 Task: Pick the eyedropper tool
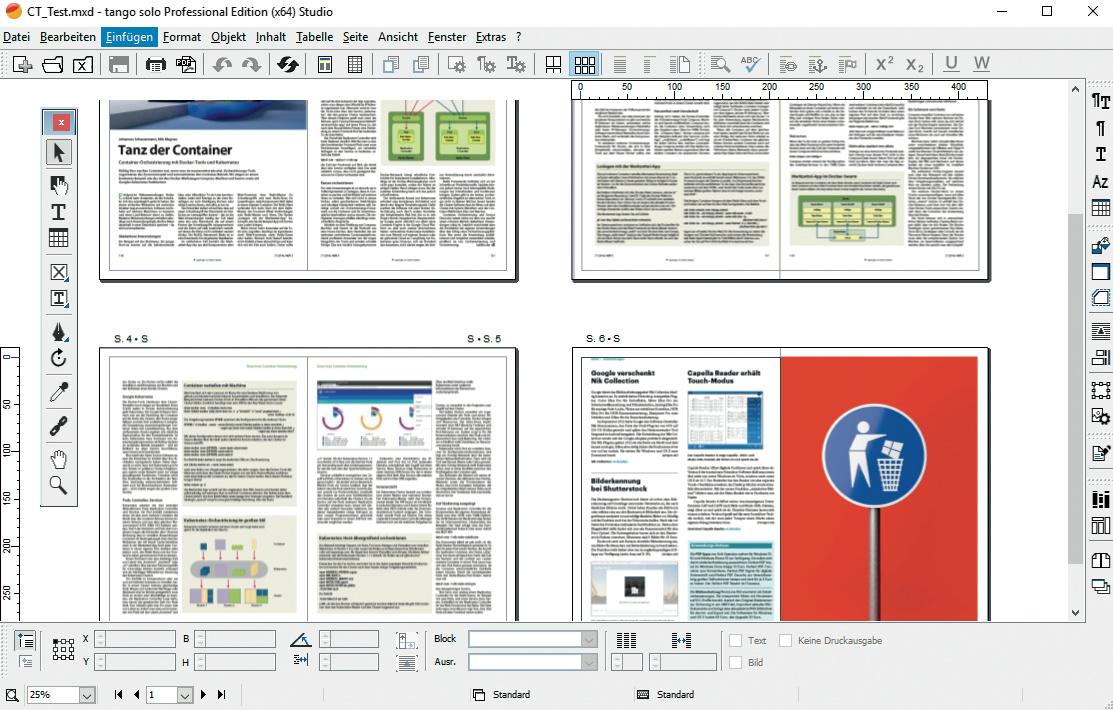pyautogui.click(x=59, y=392)
